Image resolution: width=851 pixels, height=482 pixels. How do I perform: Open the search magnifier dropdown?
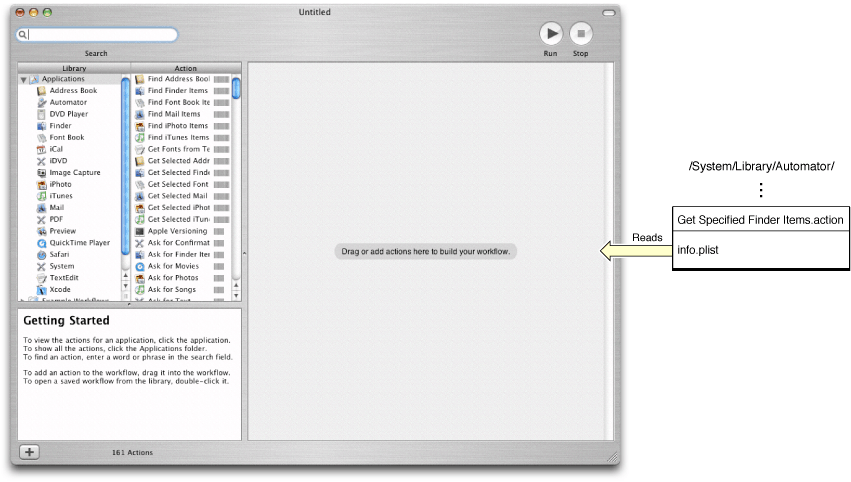coord(22,35)
